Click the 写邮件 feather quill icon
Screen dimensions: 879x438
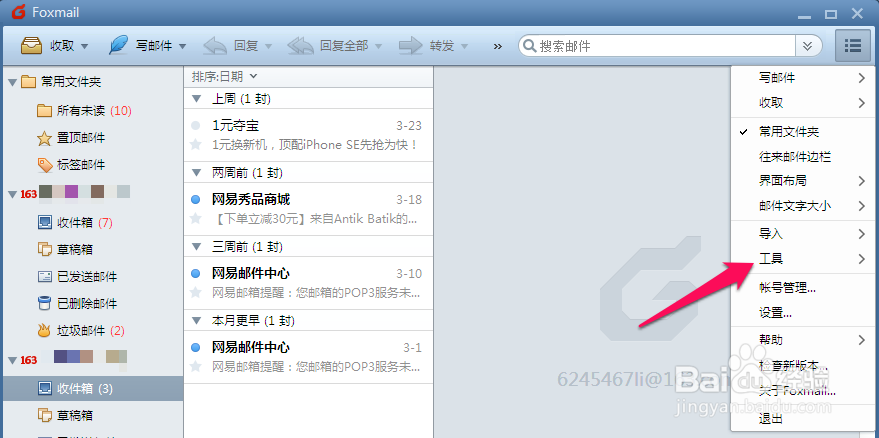click(x=118, y=45)
